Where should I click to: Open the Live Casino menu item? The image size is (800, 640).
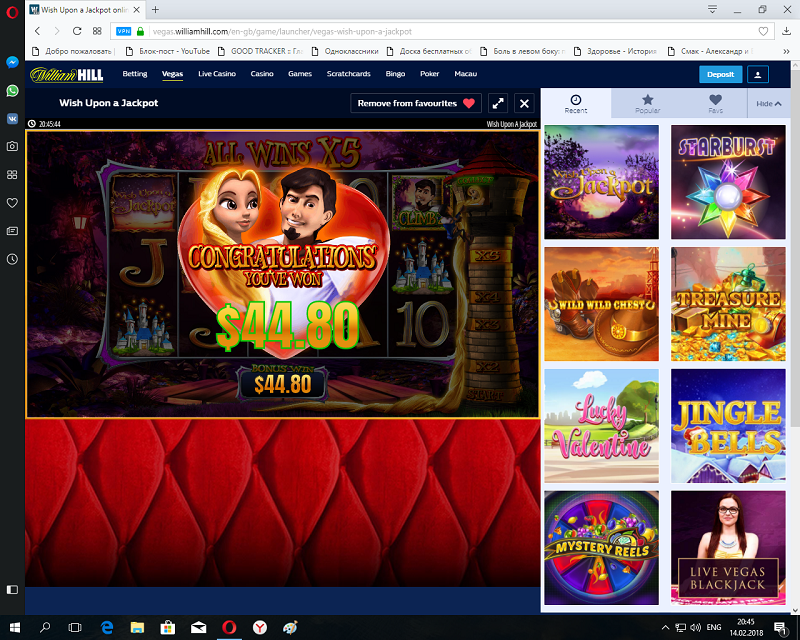pos(217,74)
